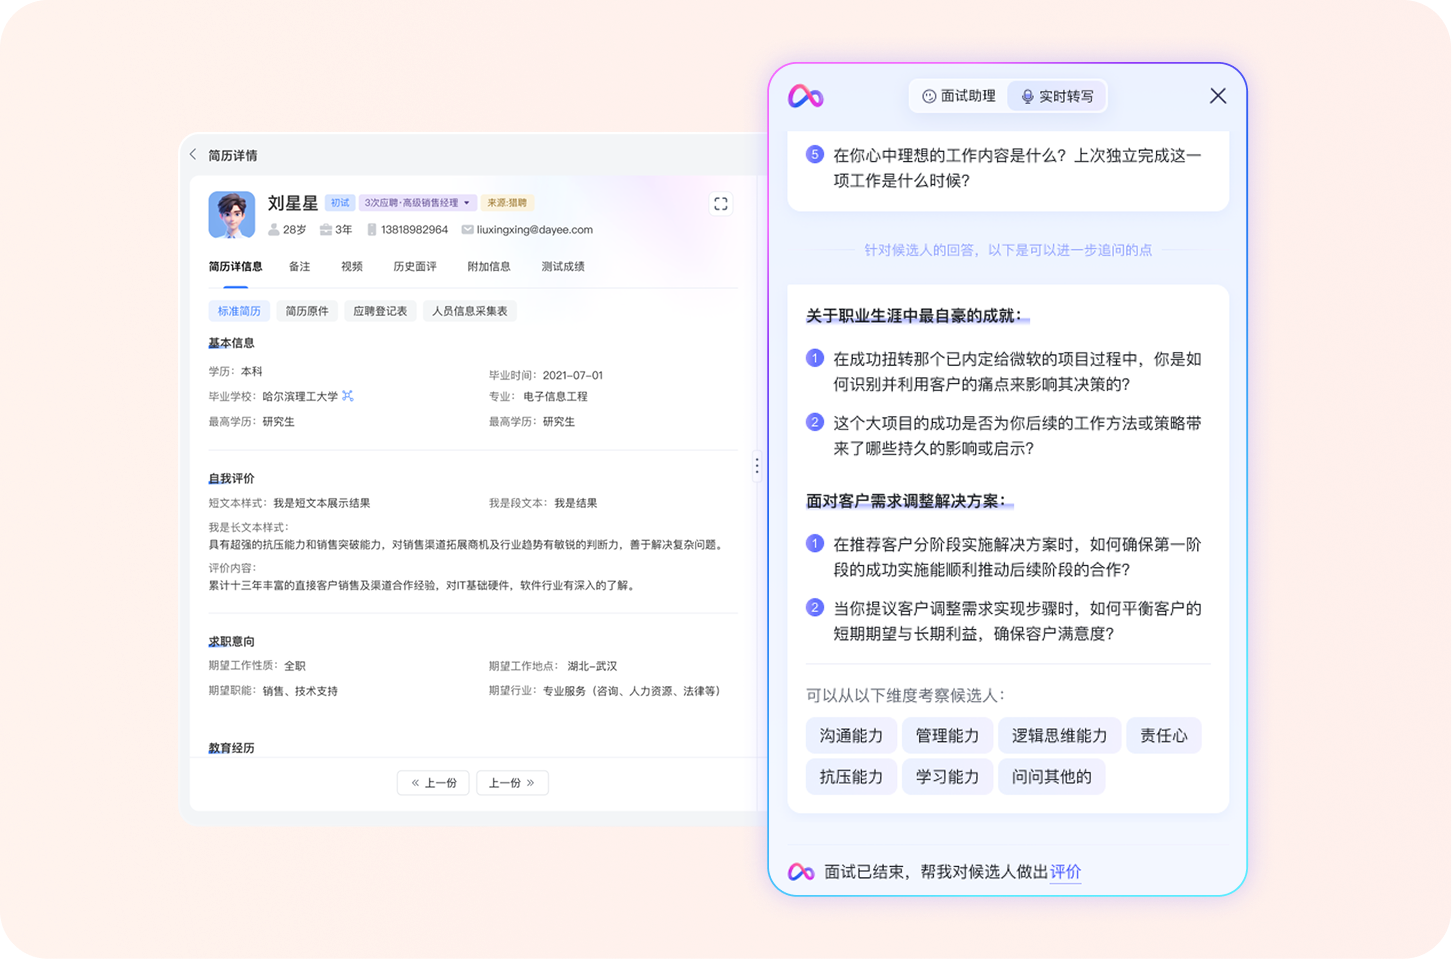
Task: Click the graduation date 2021-07-01
Action: [573, 375]
